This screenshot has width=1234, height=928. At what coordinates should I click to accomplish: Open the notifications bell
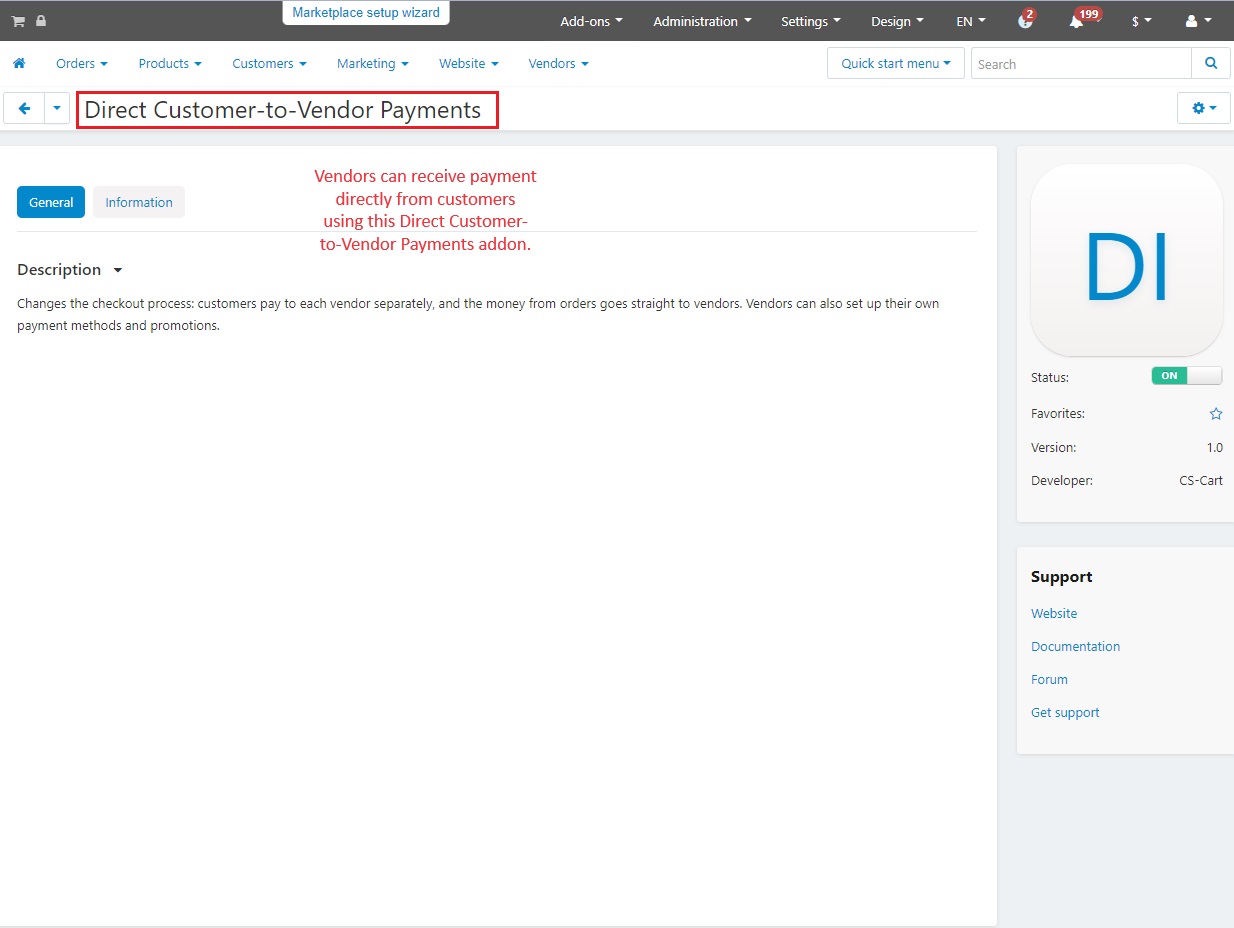[x=1077, y=21]
